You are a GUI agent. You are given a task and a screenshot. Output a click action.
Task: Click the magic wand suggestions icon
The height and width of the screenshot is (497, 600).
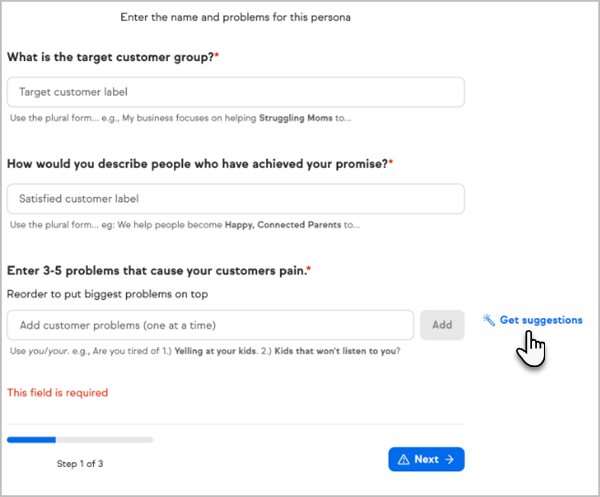pos(489,321)
